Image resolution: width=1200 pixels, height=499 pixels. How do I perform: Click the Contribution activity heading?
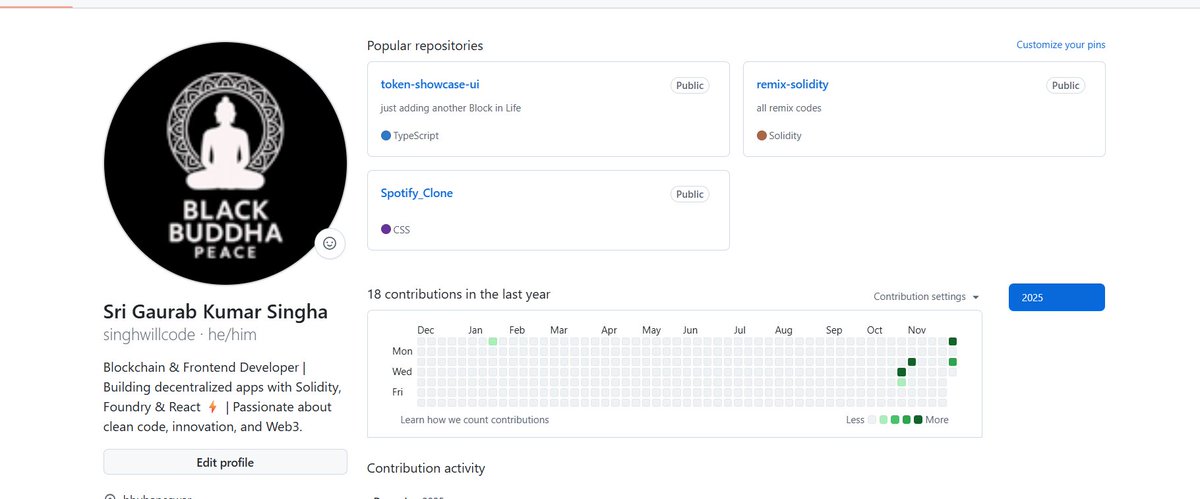pyautogui.click(x=426, y=468)
